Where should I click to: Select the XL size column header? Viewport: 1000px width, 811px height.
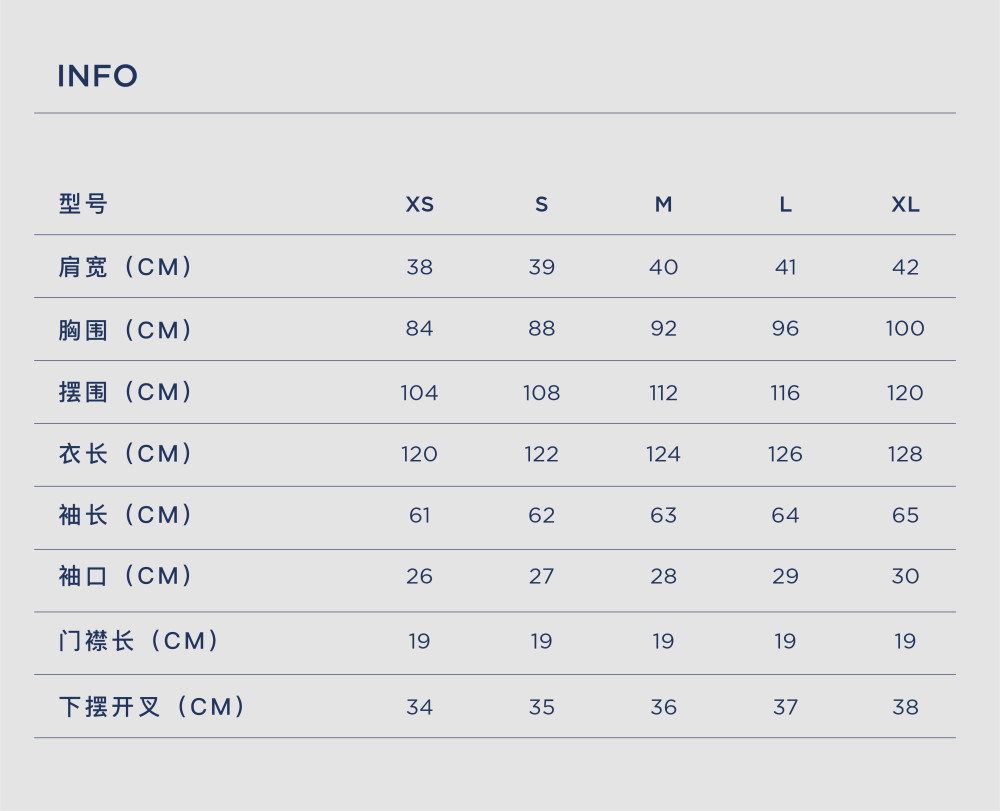(x=905, y=204)
